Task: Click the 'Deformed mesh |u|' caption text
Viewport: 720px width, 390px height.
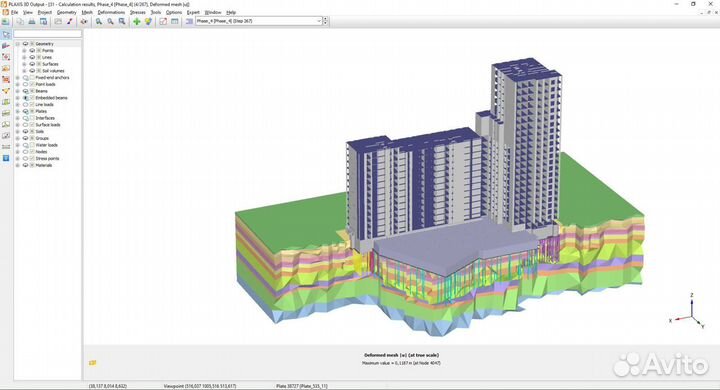Action: [402, 355]
